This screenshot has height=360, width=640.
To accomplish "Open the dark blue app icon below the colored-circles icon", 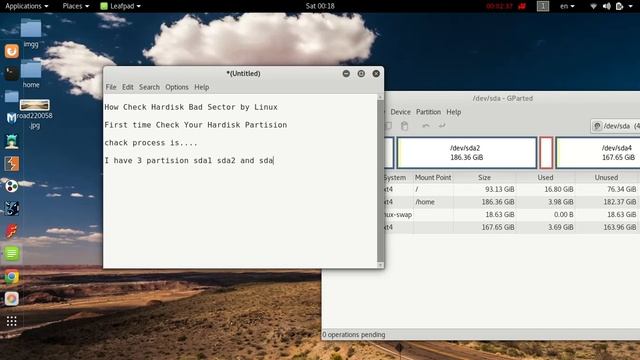I will [11, 209].
